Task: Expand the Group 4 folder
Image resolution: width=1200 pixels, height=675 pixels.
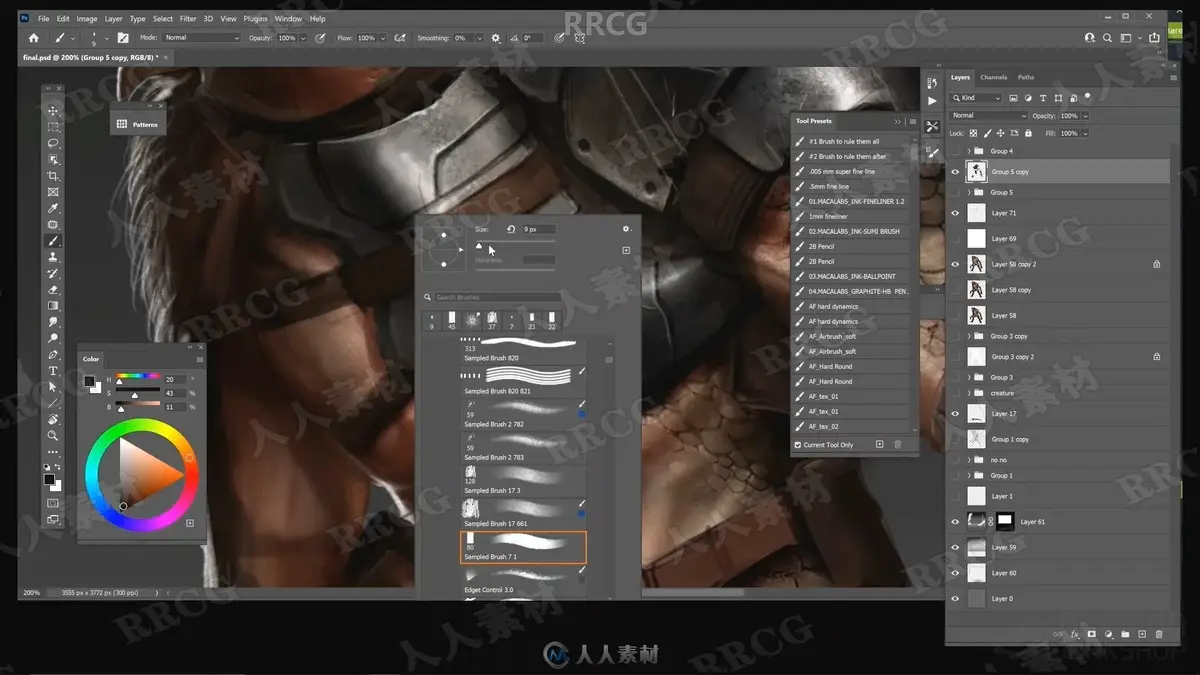Action: pos(969,152)
